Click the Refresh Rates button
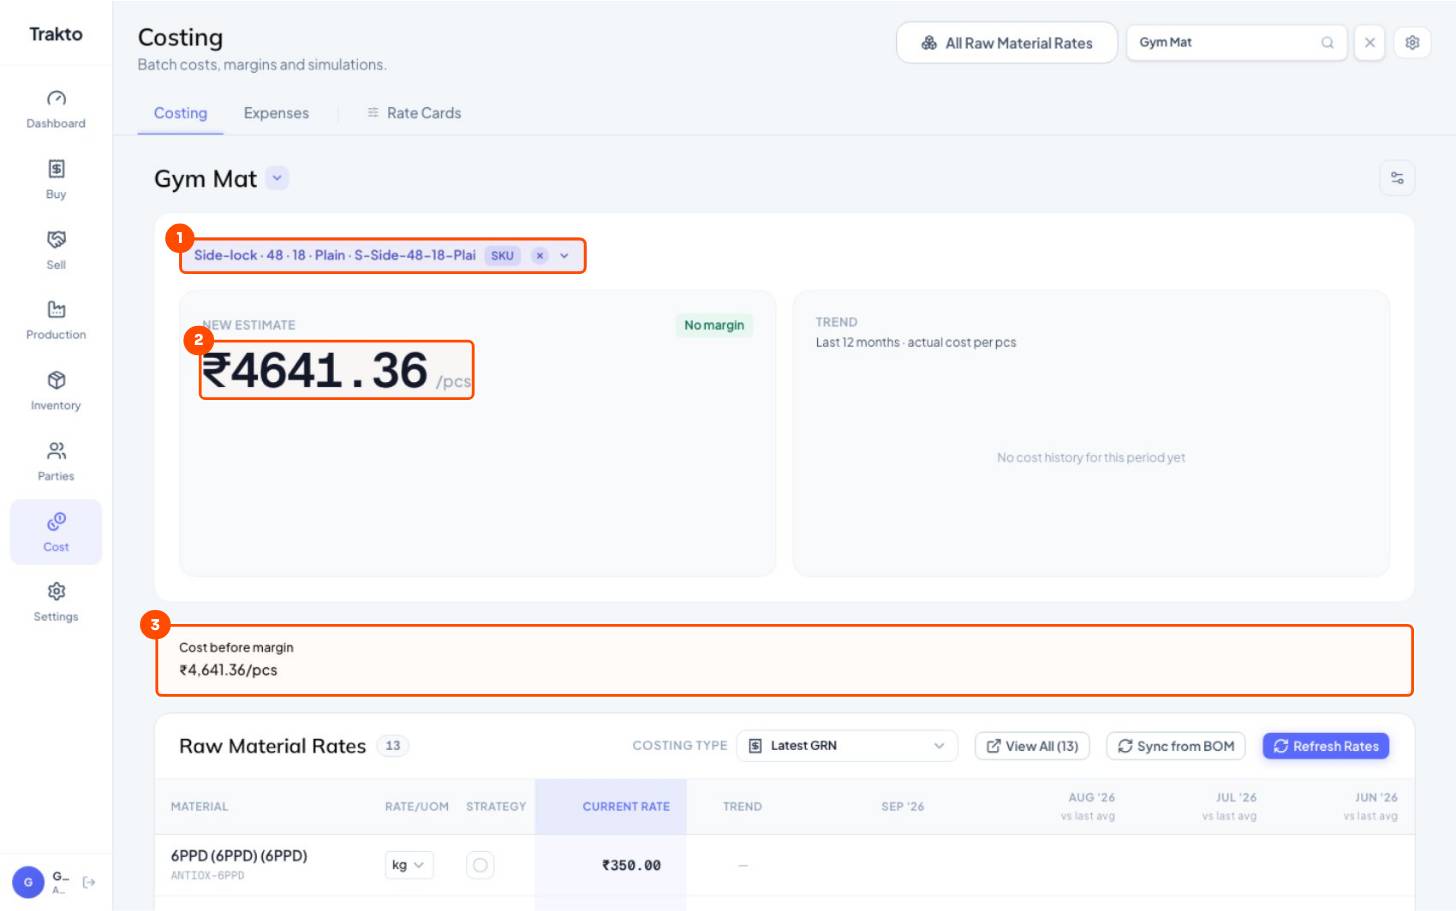The width and height of the screenshot is (1456, 911). 1326,746
